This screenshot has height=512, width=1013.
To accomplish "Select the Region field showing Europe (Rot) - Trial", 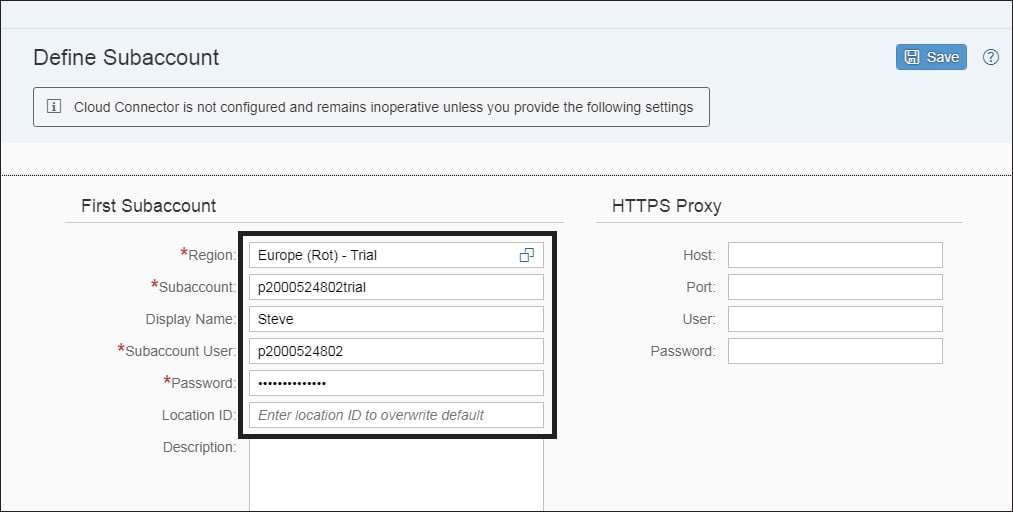I will click(396, 255).
